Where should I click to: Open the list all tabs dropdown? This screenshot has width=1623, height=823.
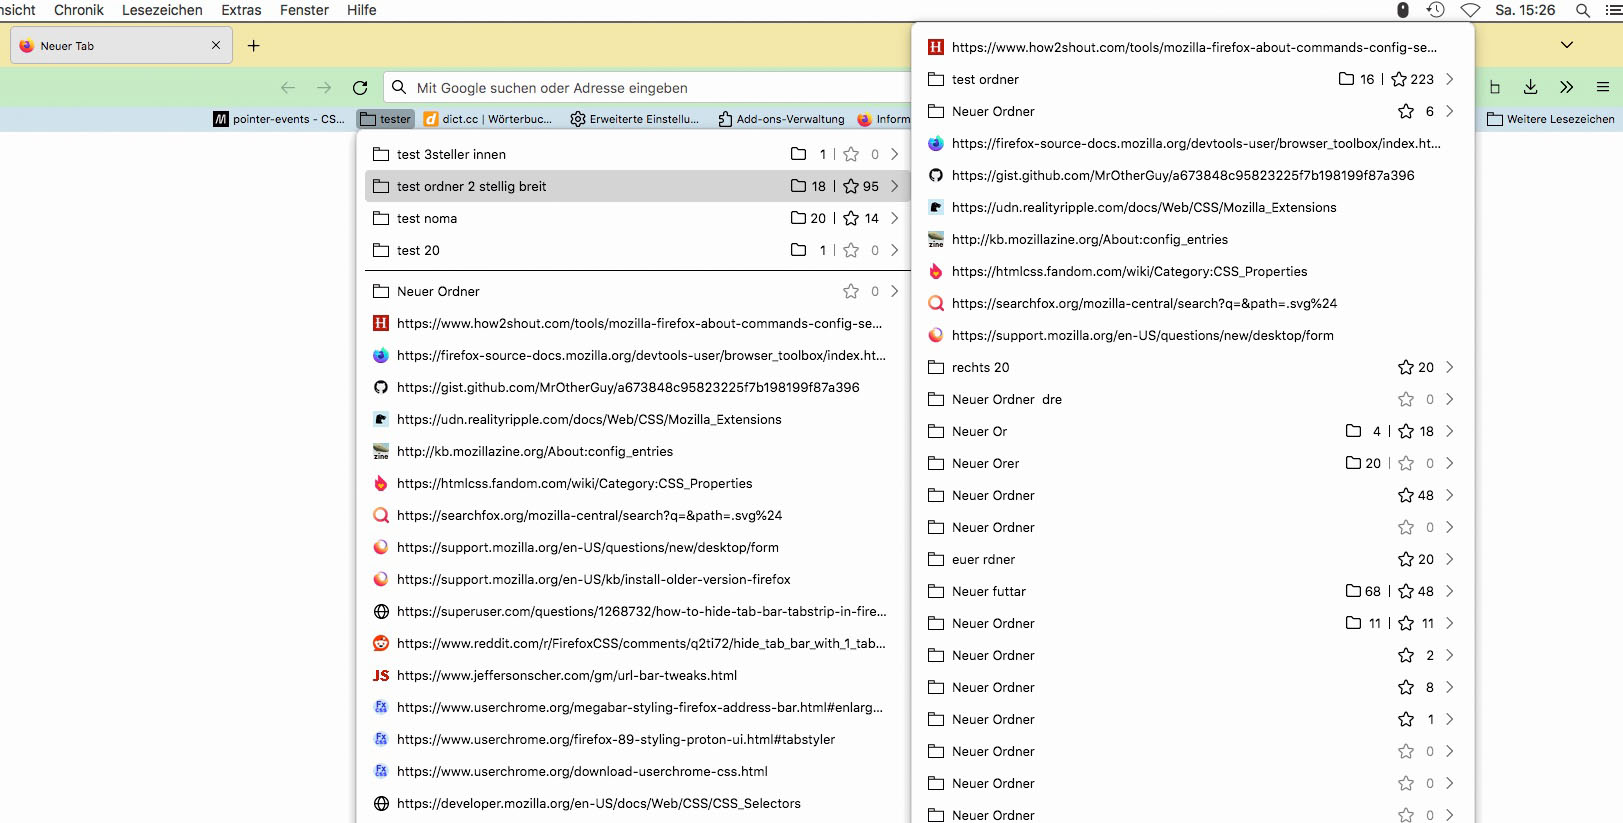(x=1566, y=45)
